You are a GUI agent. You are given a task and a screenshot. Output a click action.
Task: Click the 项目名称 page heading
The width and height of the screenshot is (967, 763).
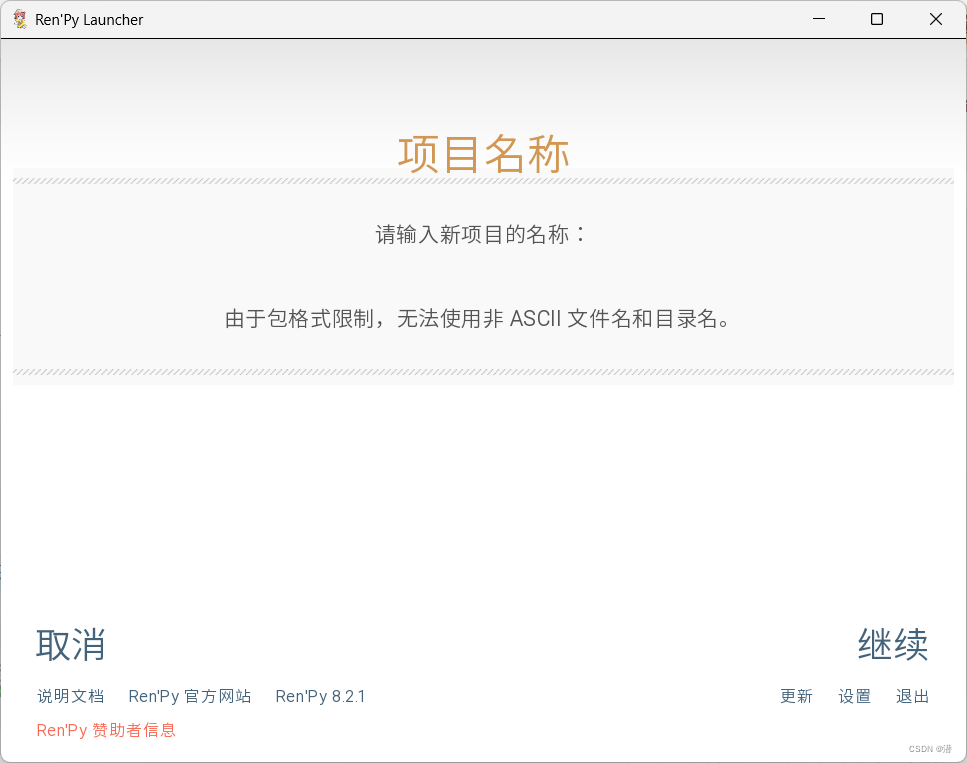pos(483,154)
